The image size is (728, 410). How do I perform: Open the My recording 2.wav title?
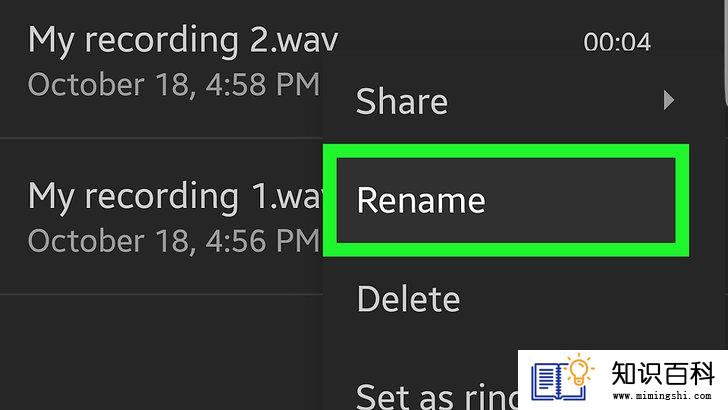click(183, 40)
